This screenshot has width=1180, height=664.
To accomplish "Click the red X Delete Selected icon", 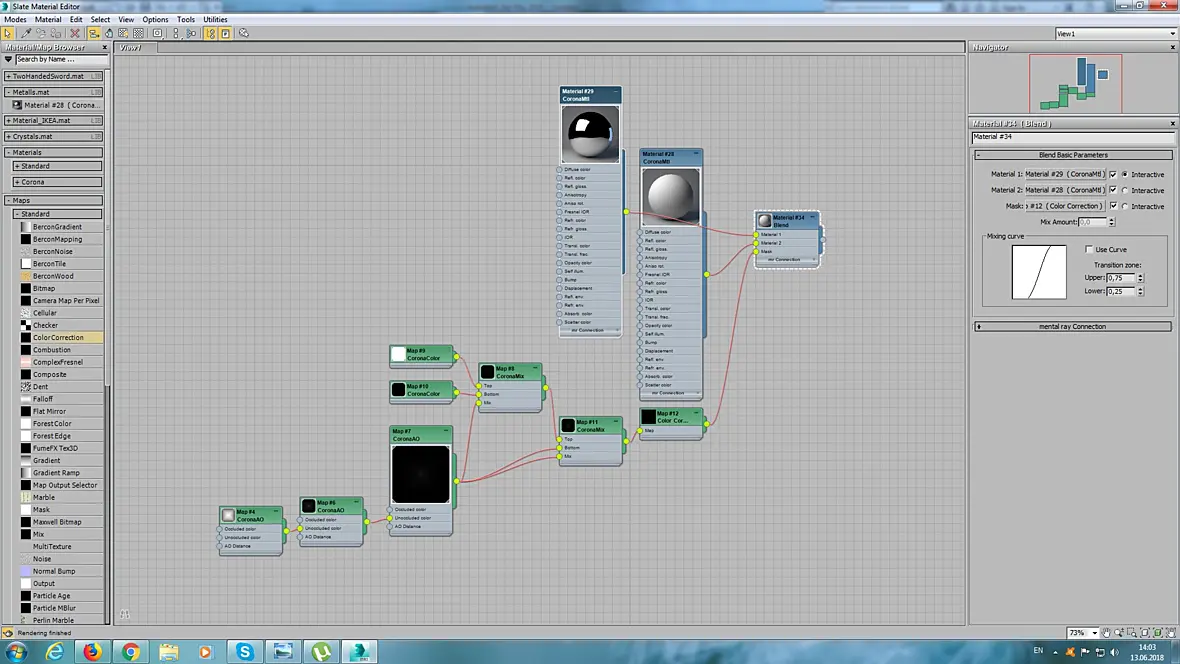I will (x=75, y=33).
